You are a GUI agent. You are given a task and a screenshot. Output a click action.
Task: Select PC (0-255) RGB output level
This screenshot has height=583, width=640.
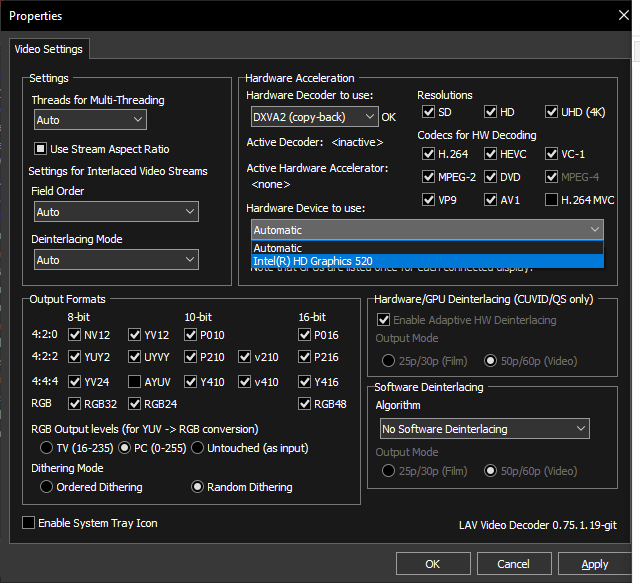tap(124, 448)
